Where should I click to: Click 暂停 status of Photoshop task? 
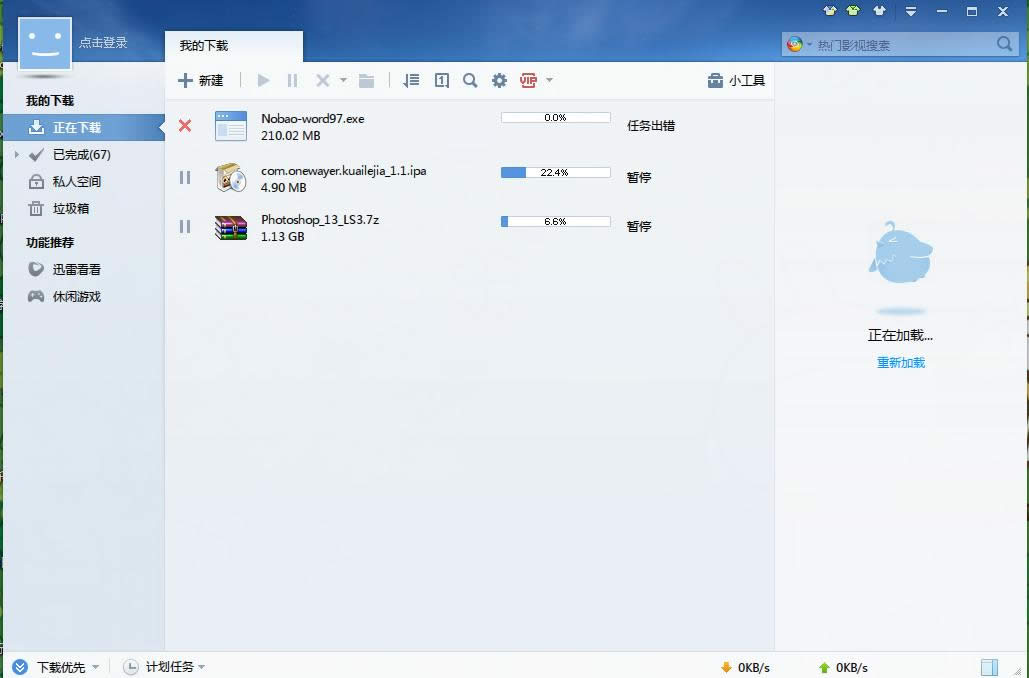[639, 226]
